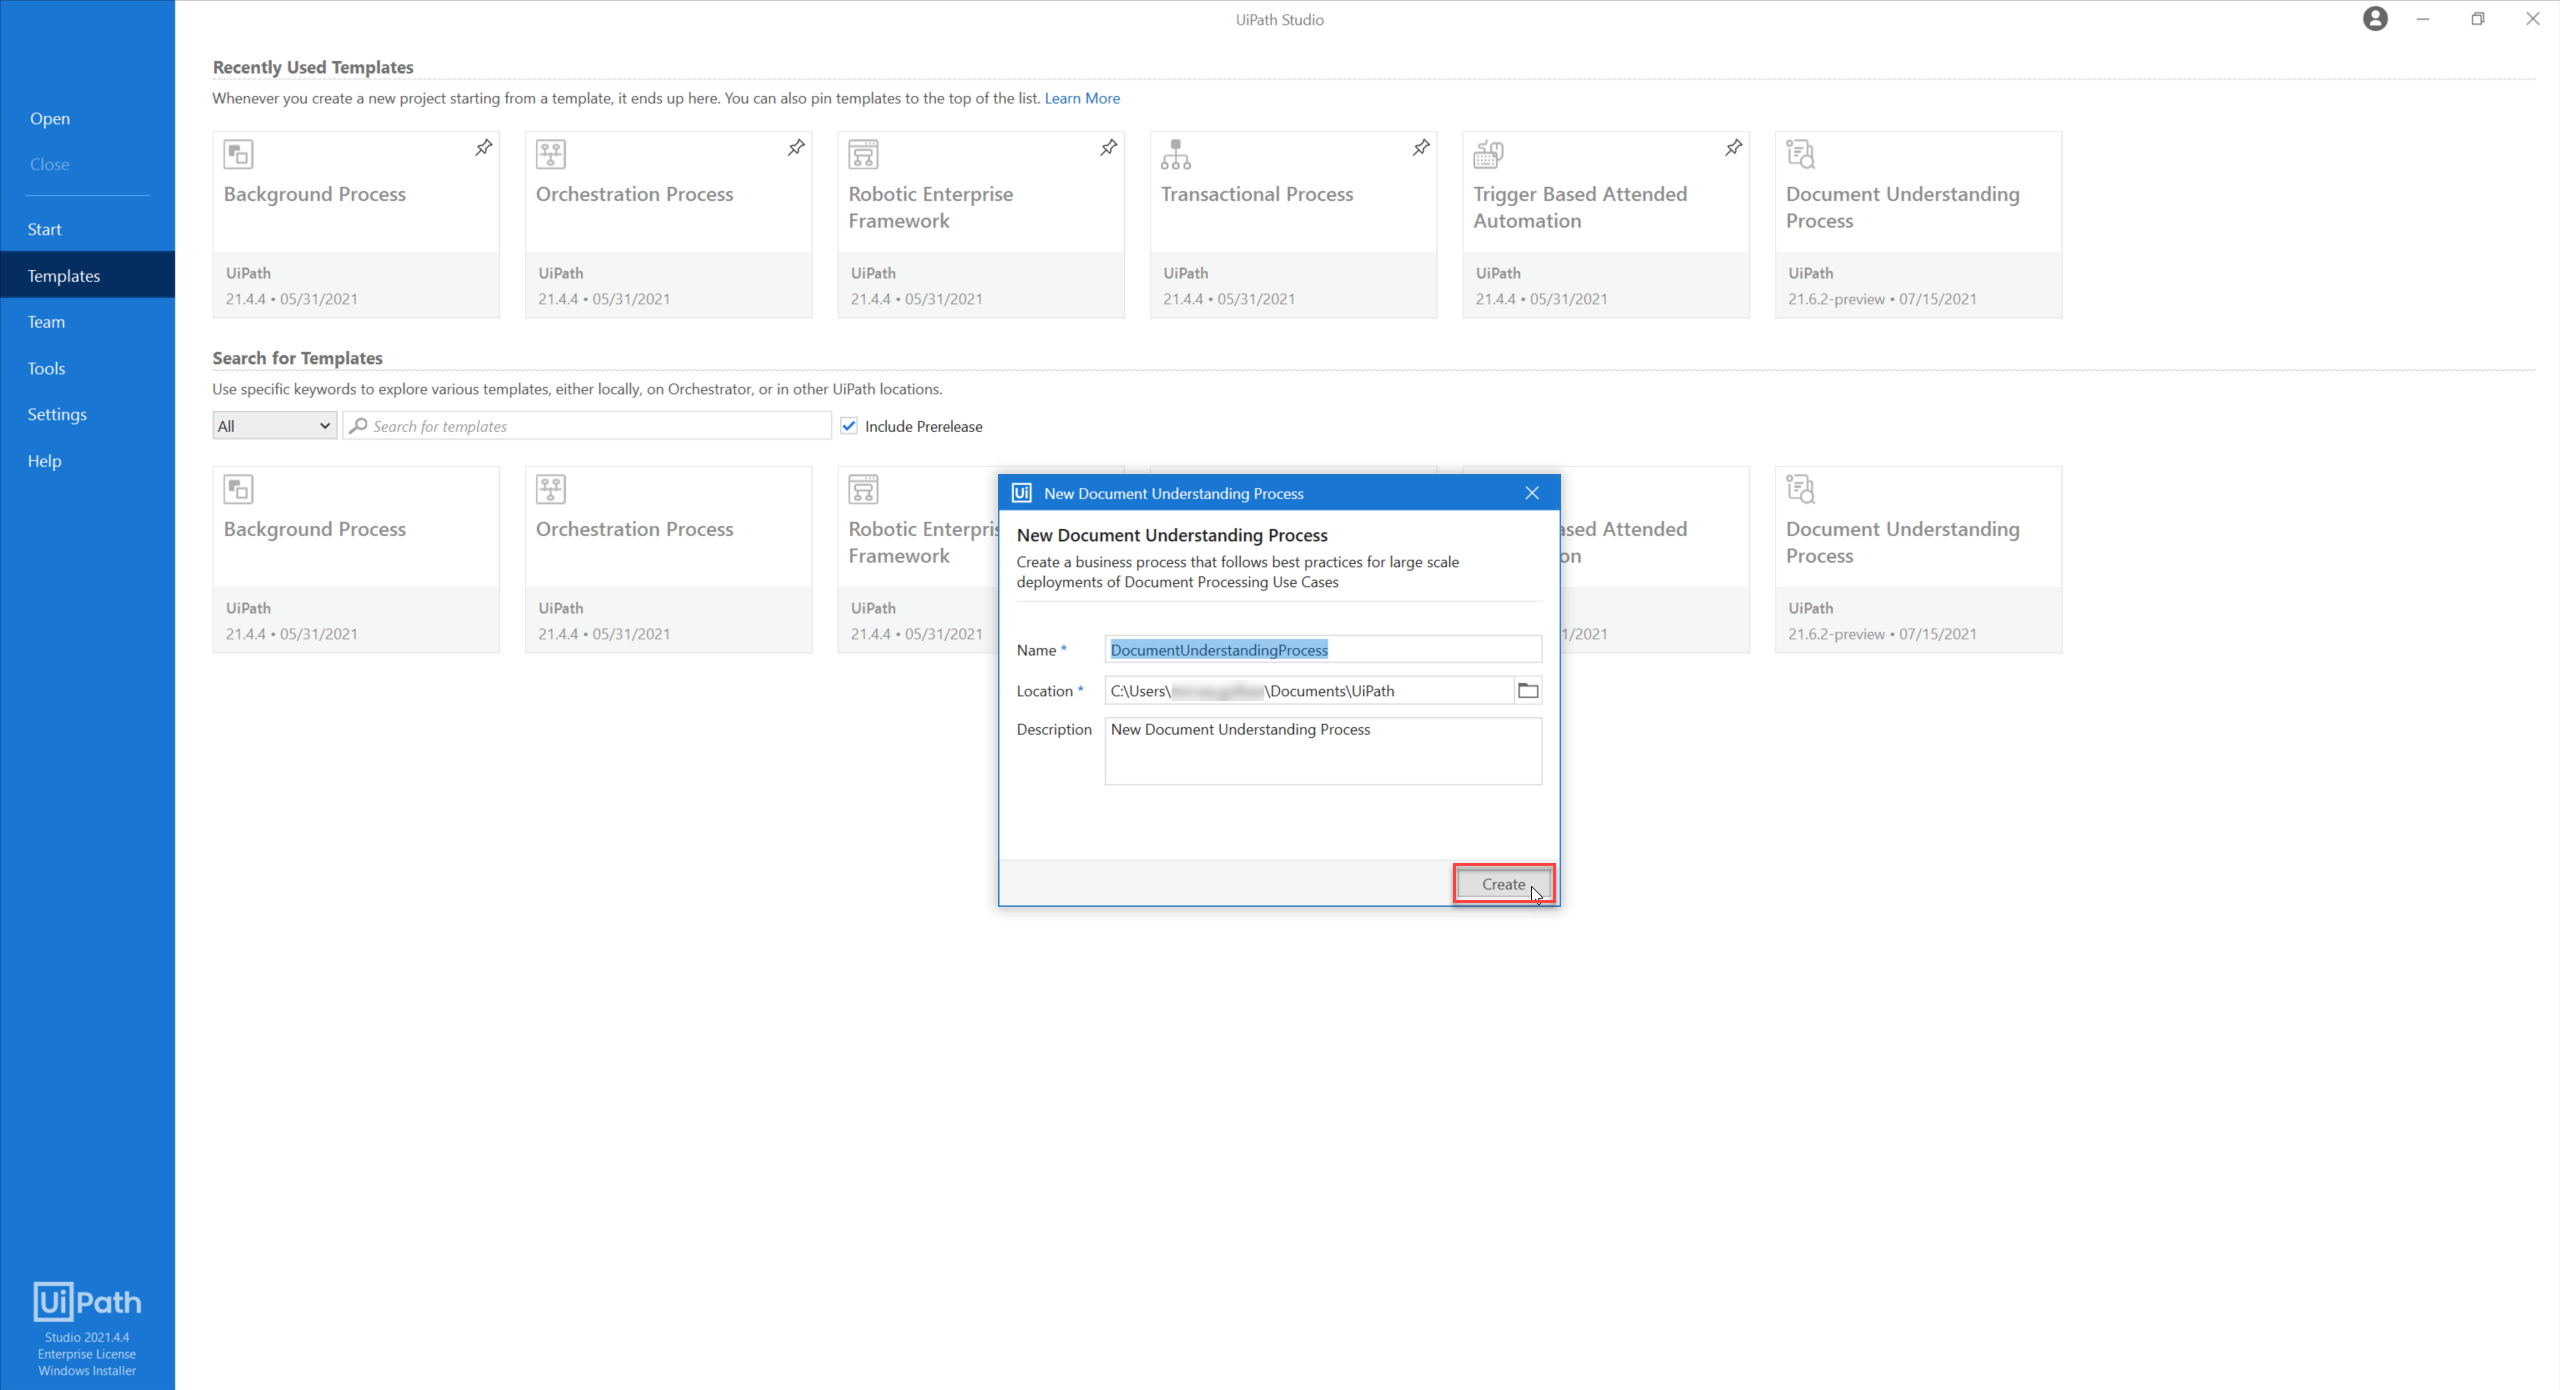The width and height of the screenshot is (2560, 1390).
Task: Click the Create button
Action: point(1504,884)
